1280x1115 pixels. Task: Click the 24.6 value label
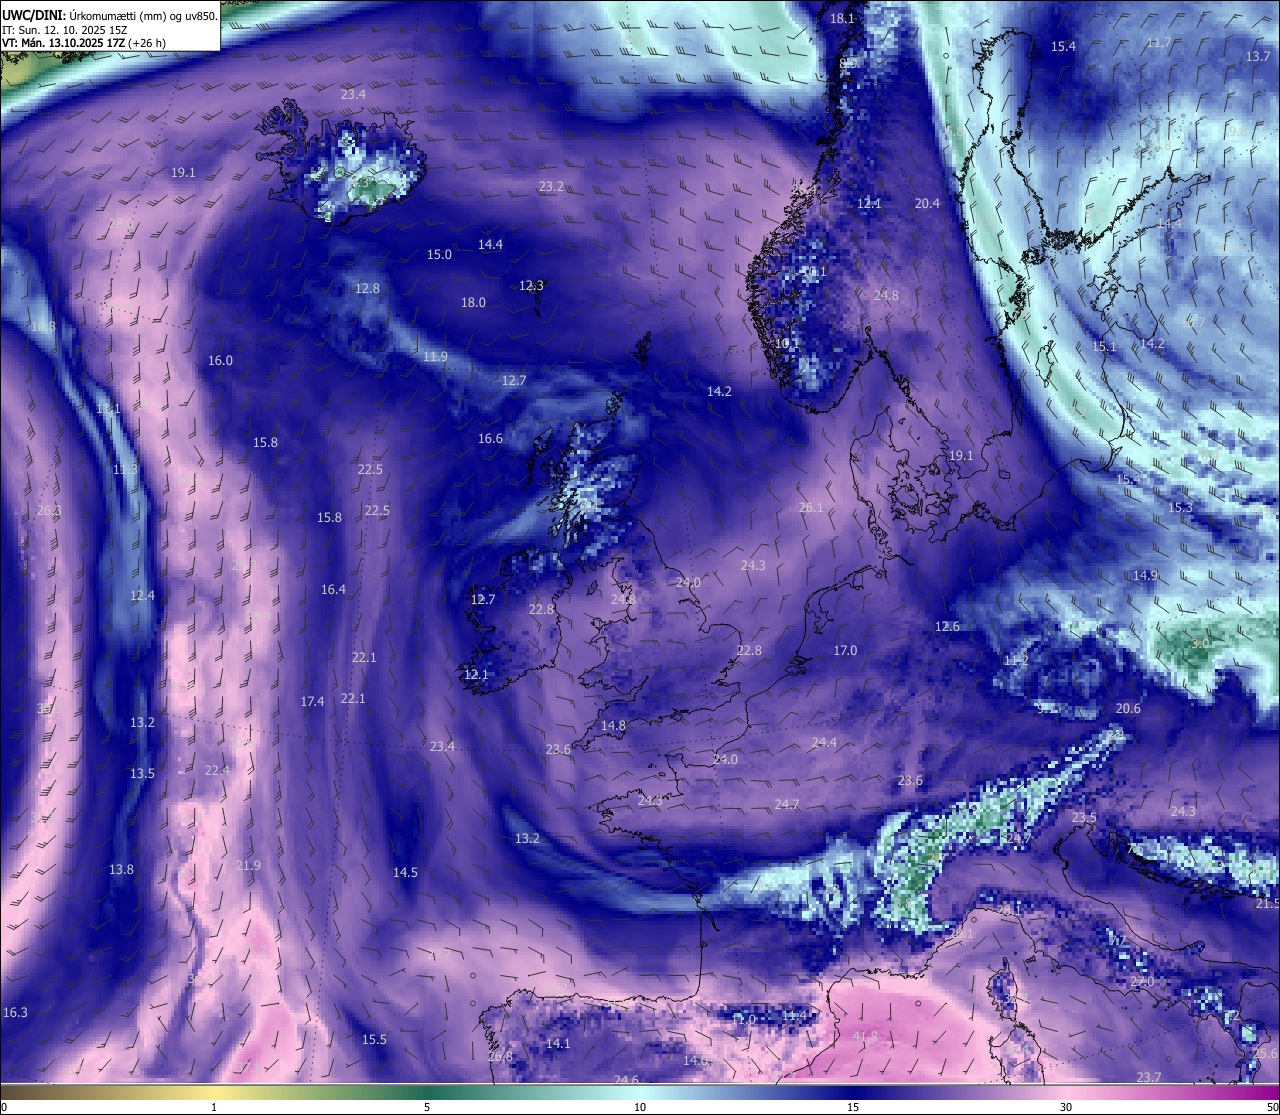(x=626, y=1080)
